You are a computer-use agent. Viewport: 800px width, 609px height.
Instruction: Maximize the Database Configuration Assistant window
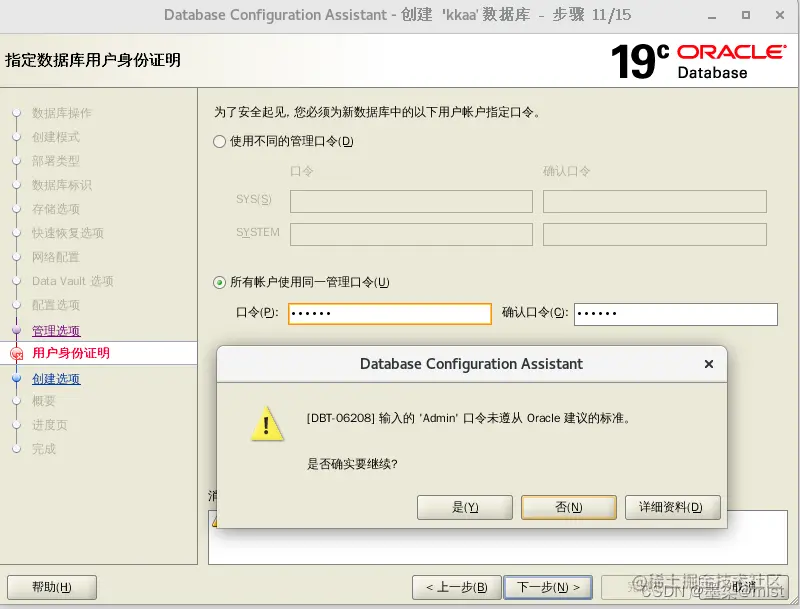click(x=746, y=15)
